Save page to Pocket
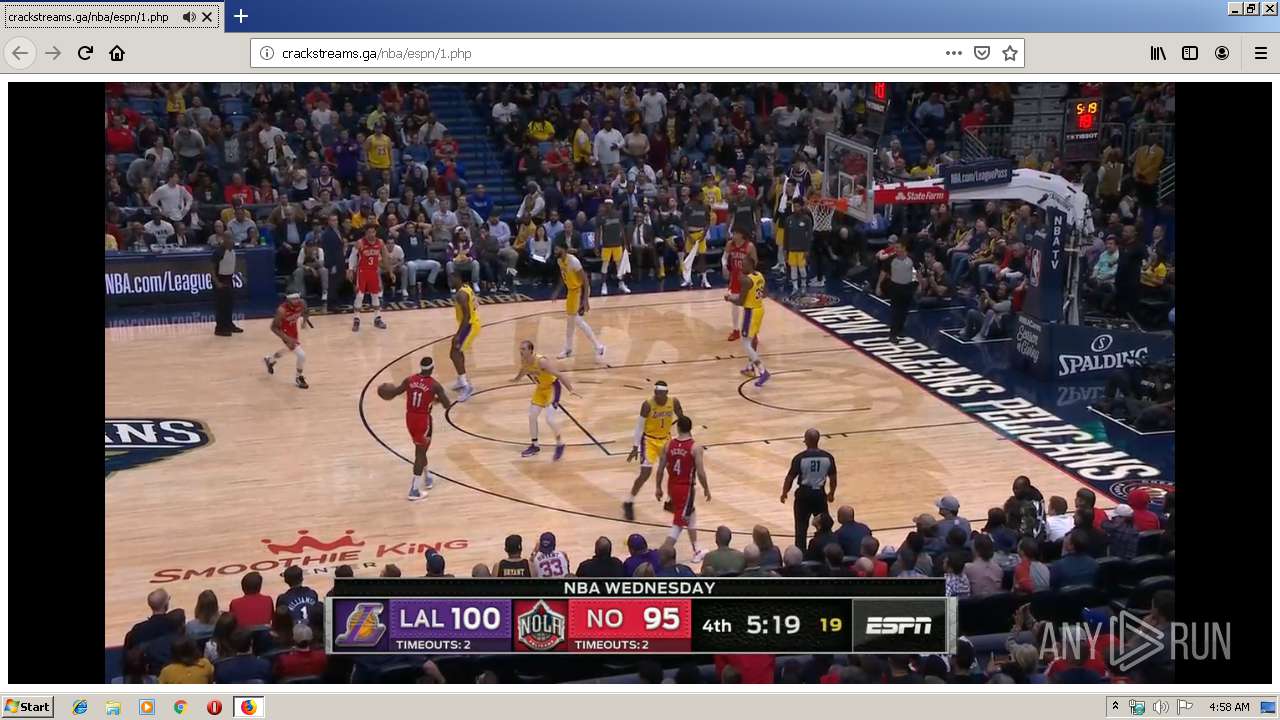This screenshot has height=720, width=1280. click(x=982, y=53)
